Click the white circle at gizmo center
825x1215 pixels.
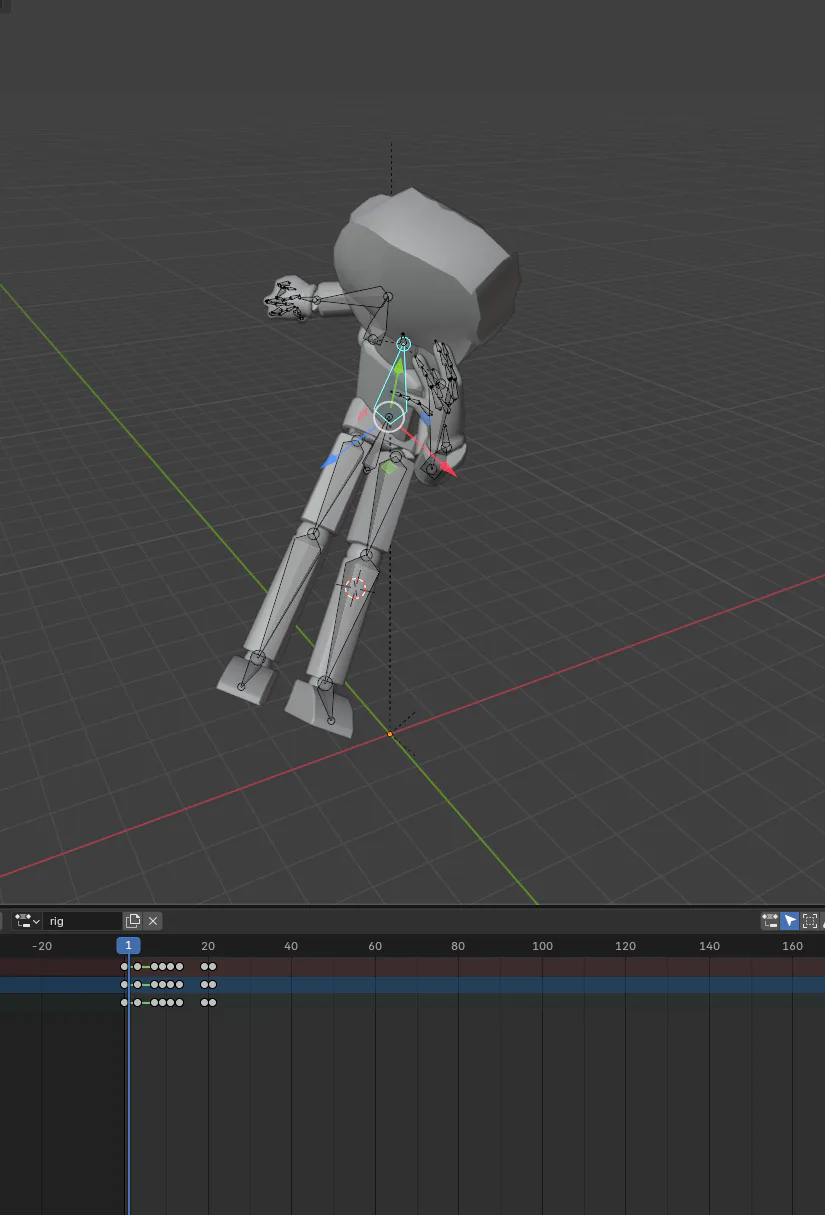click(389, 416)
